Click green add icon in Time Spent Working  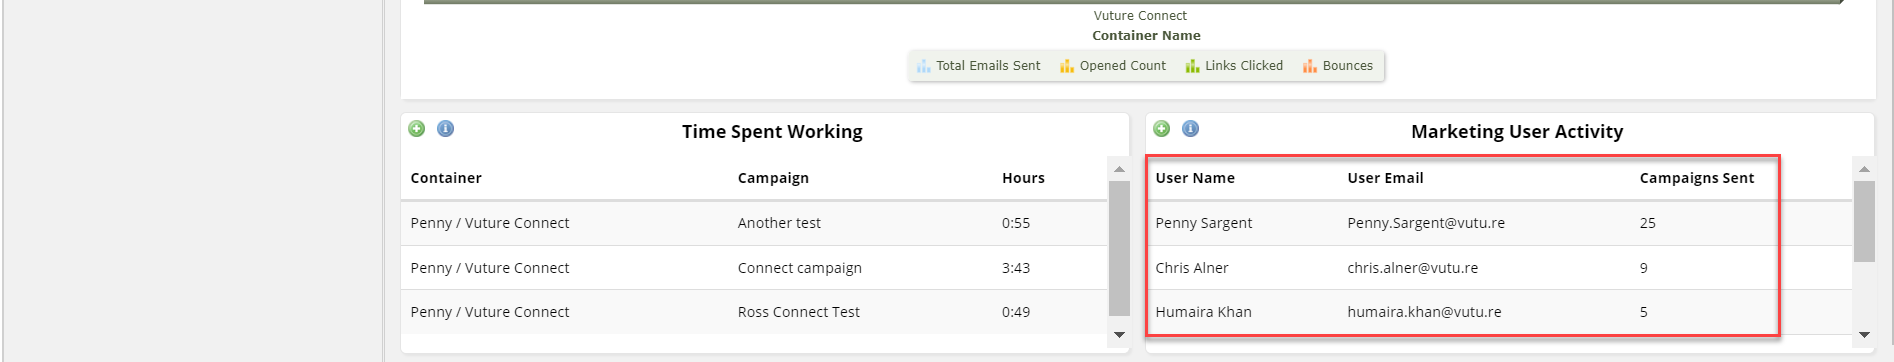[417, 129]
